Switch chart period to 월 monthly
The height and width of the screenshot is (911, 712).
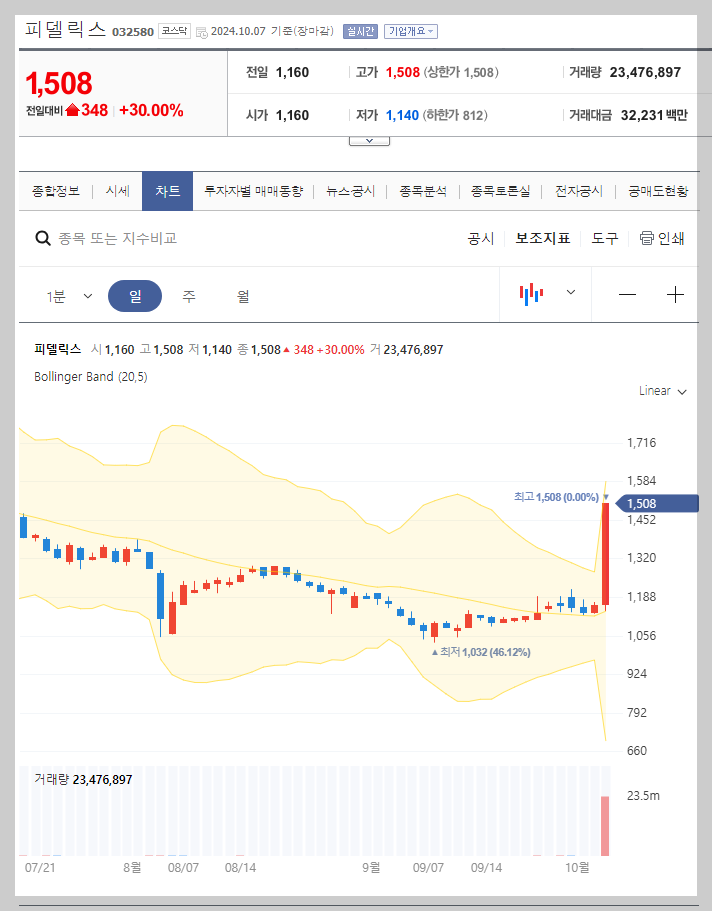243,295
